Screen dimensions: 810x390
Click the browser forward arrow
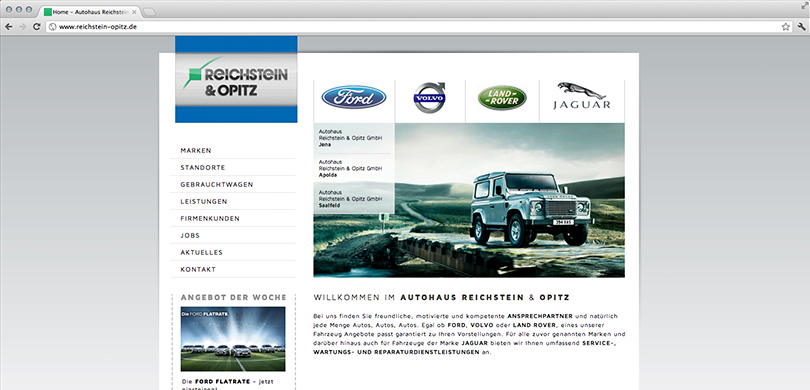tap(22, 27)
